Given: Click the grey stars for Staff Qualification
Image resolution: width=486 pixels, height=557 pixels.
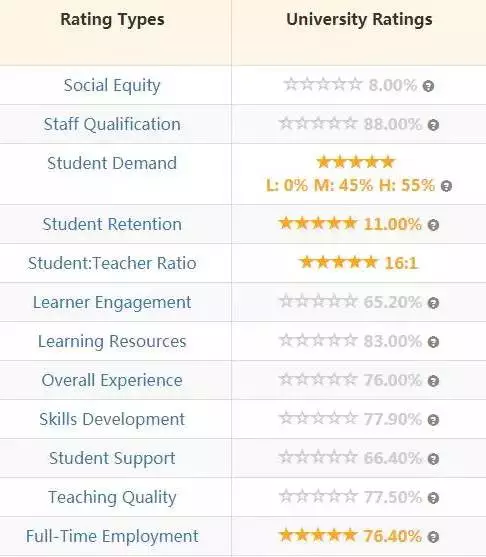Looking at the screenshot, I should point(318,124).
